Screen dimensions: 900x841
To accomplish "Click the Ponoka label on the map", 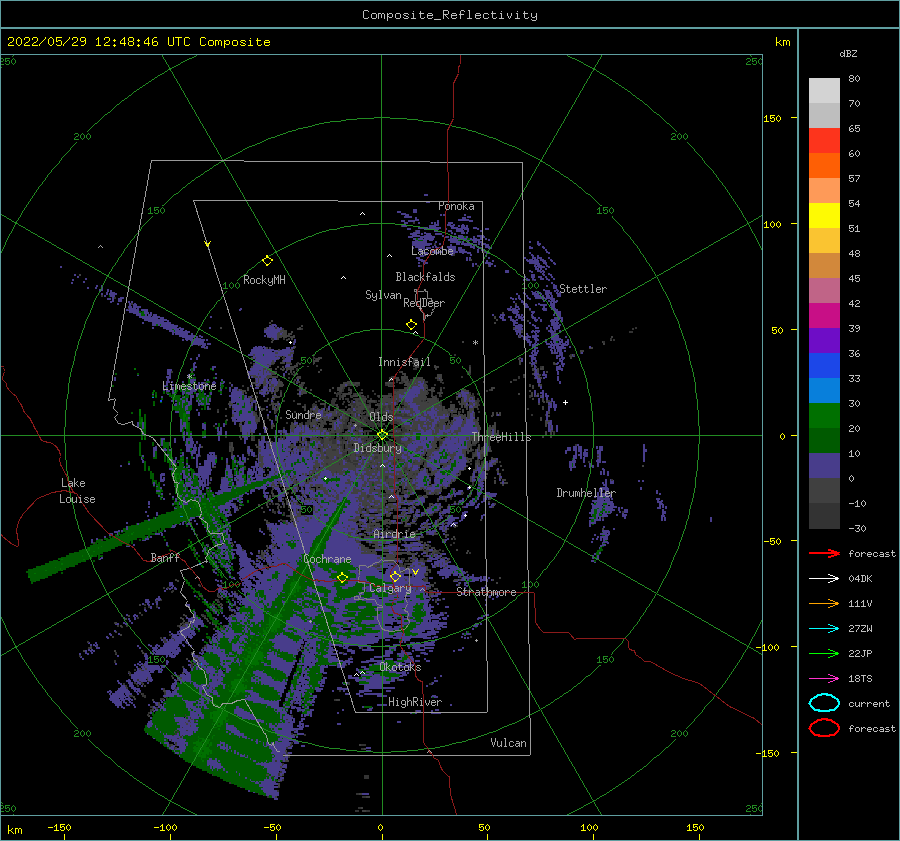I will 456,206.
